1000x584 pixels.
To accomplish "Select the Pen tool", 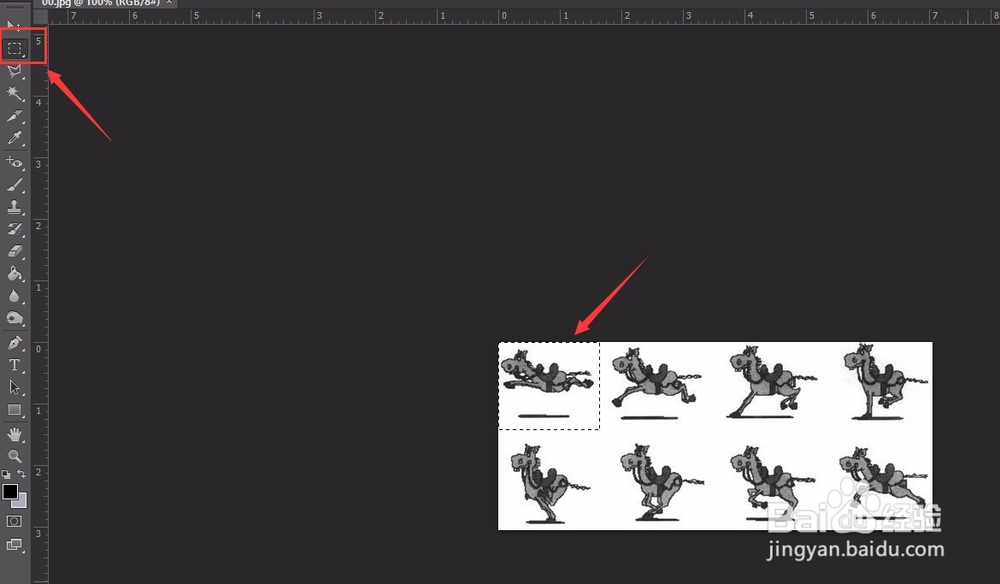I will [14, 342].
